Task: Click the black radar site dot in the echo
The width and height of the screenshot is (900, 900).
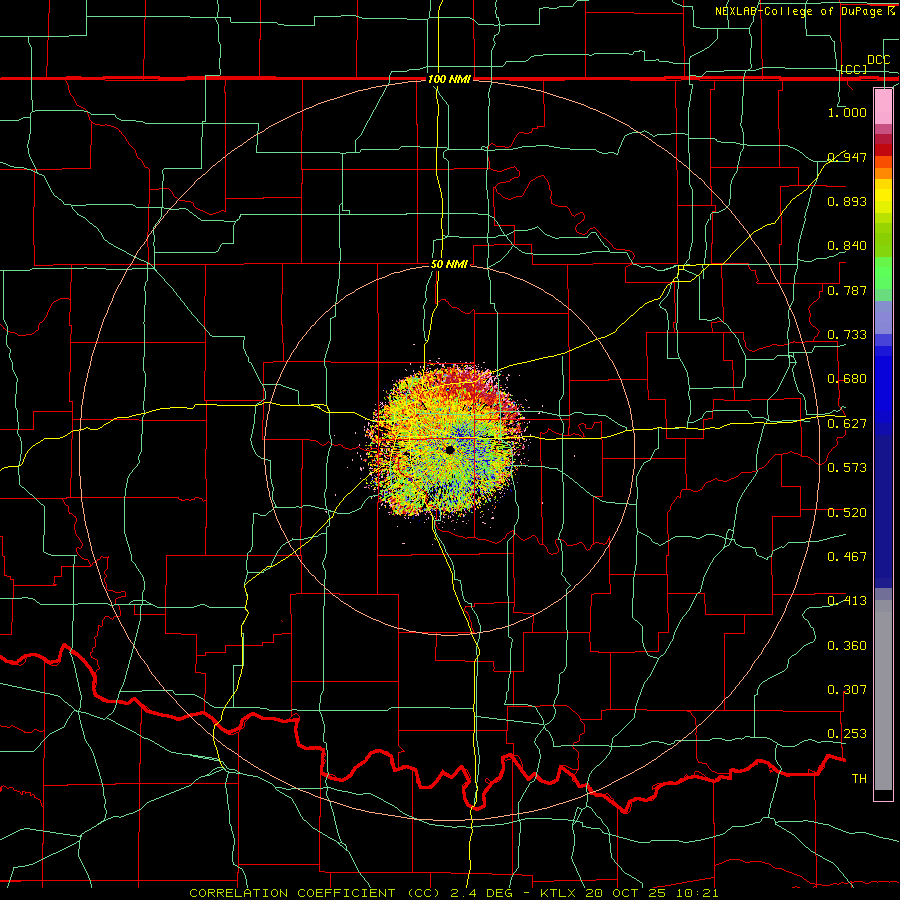Action: (x=449, y=450)
